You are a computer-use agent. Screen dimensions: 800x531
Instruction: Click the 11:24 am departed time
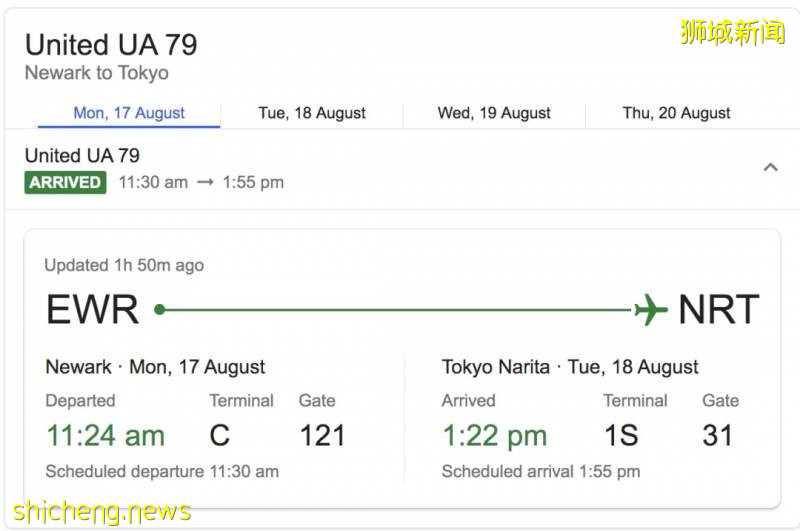105,435
